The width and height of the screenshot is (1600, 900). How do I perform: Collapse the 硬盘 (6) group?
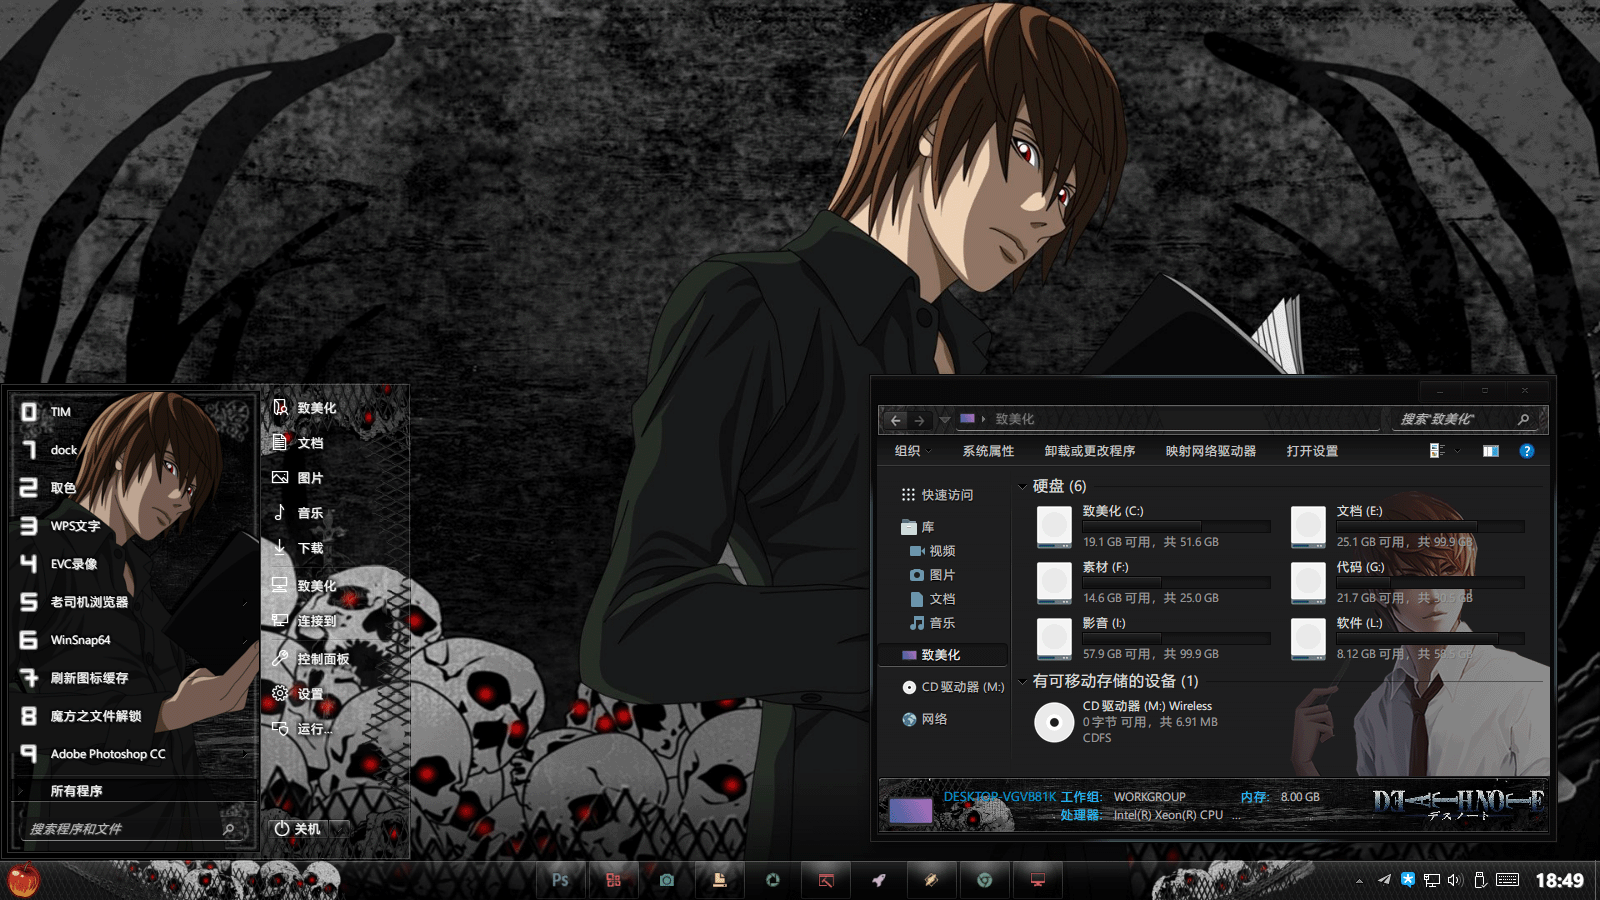(1022, 486)
